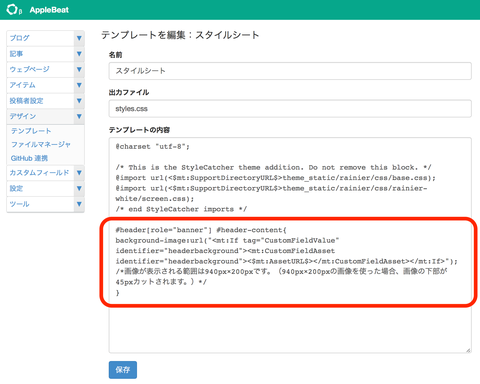Screen dimensions: 480x384
Task: Open the デザイン sidebar menu
Action: (x=41, y=116)
